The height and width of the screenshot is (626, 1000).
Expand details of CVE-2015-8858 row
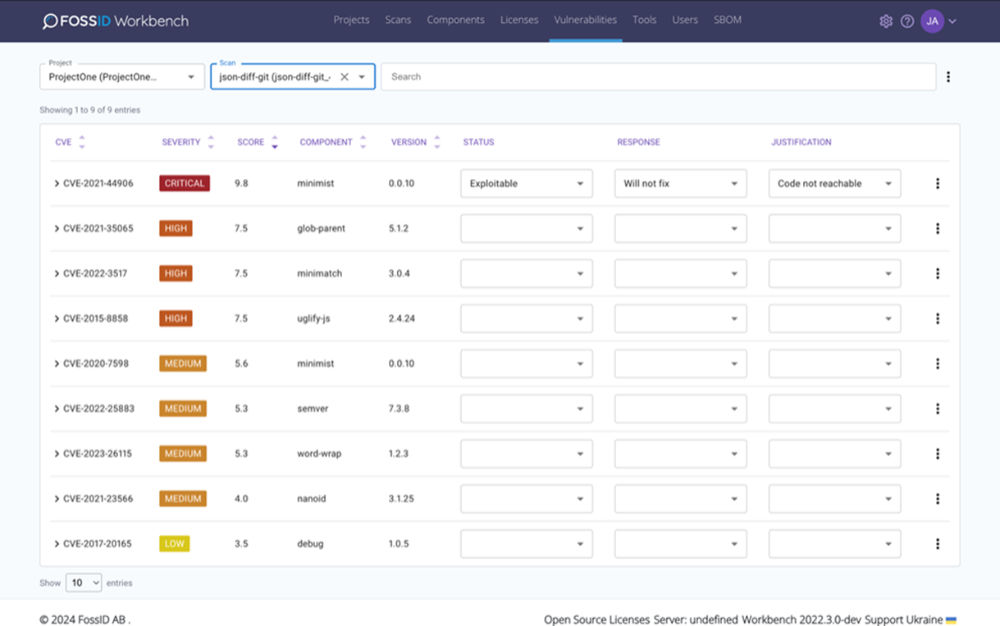[57, 319]
